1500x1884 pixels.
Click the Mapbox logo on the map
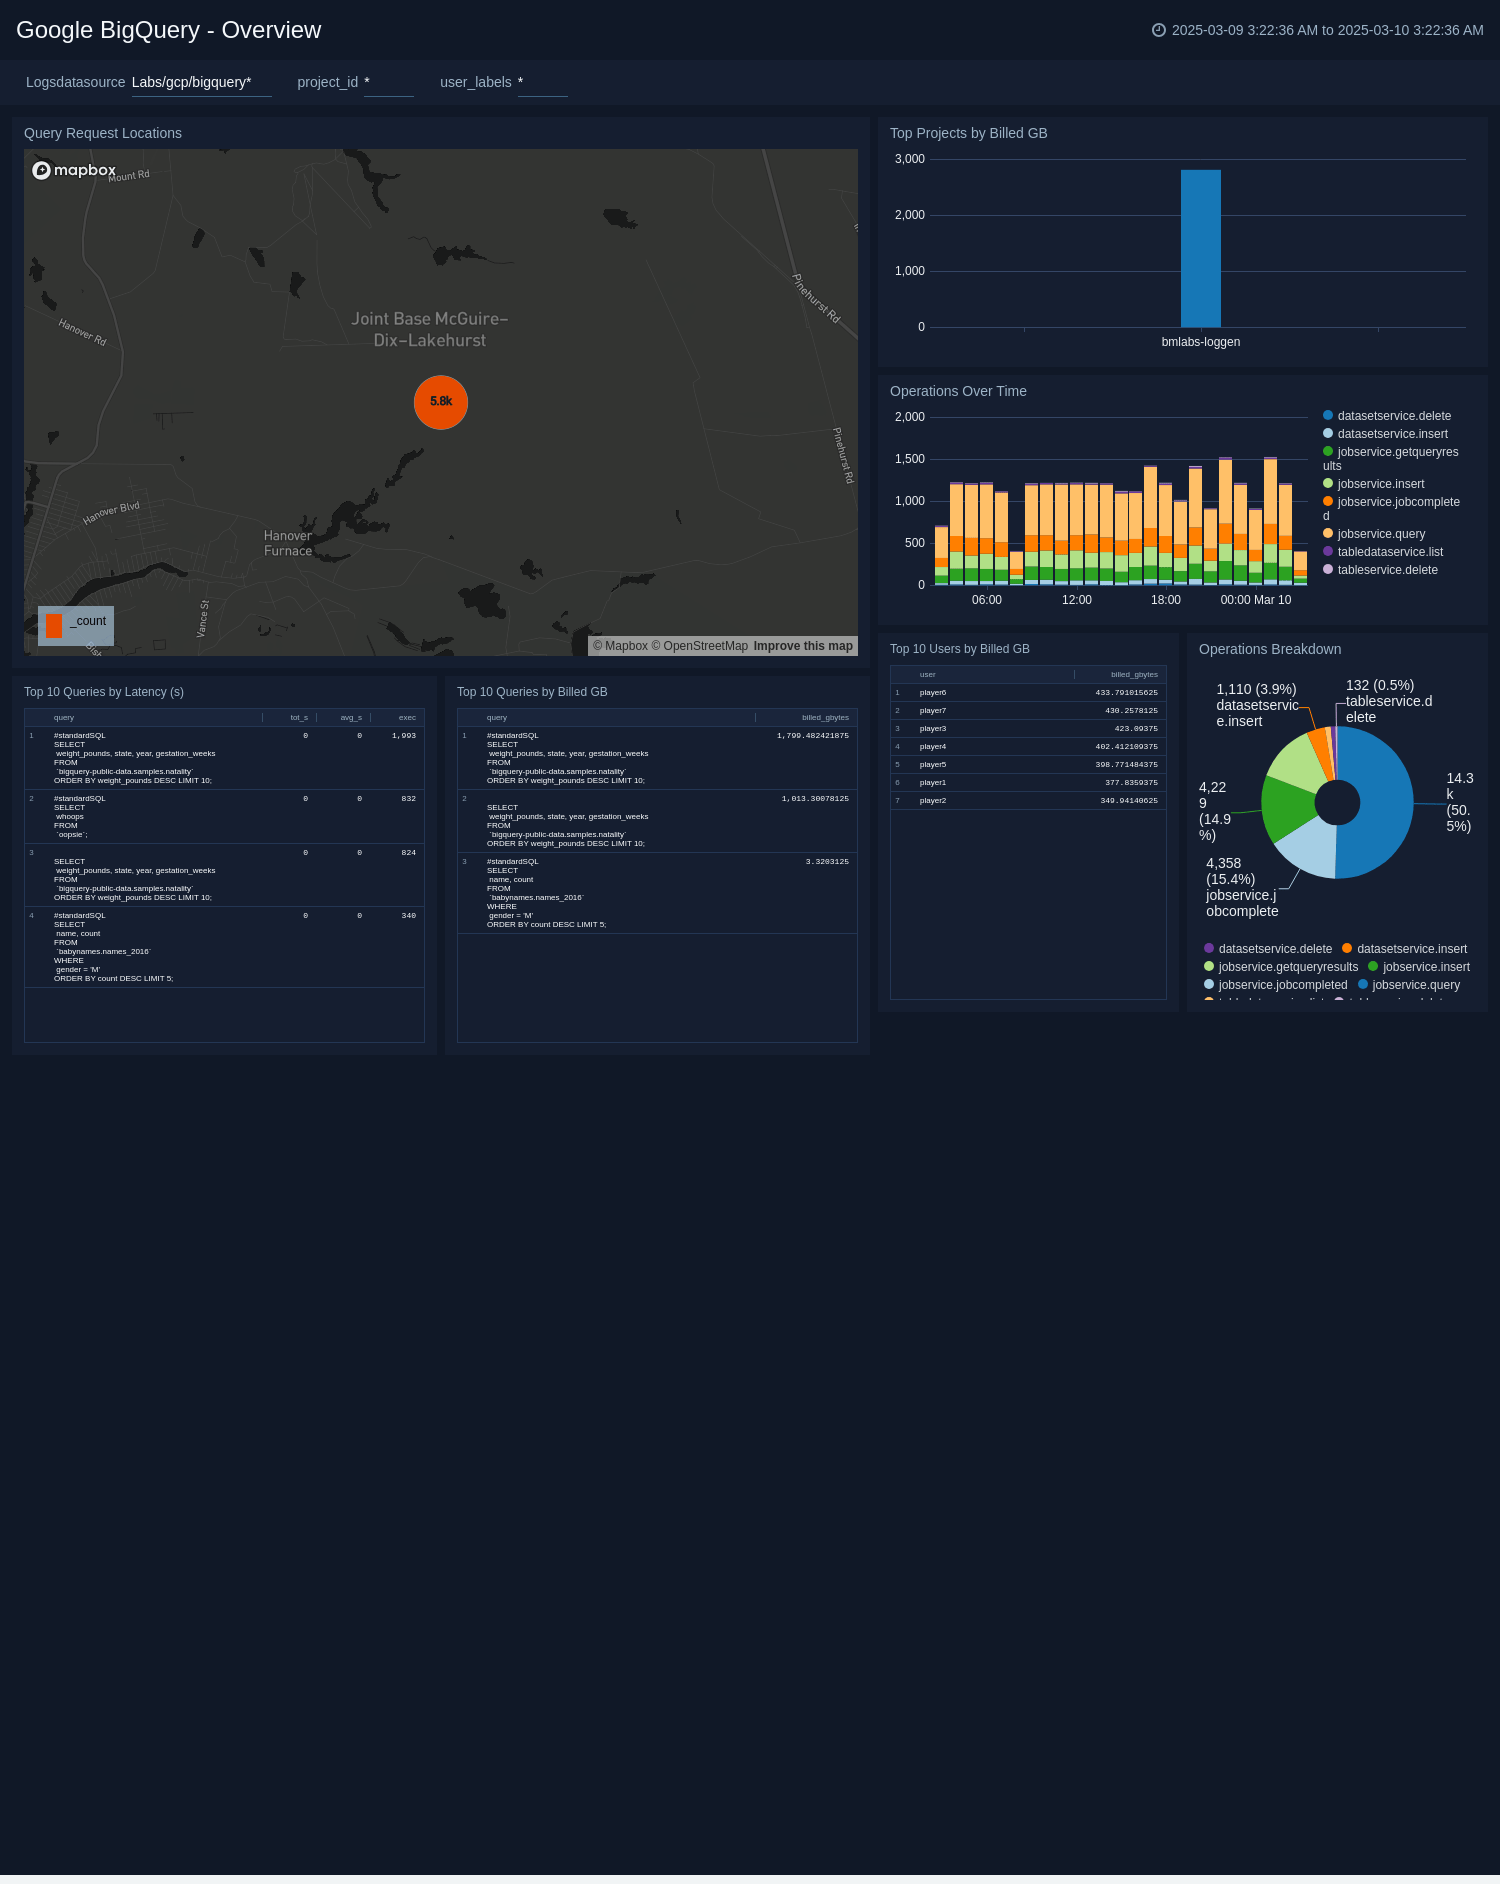point(74,170)
